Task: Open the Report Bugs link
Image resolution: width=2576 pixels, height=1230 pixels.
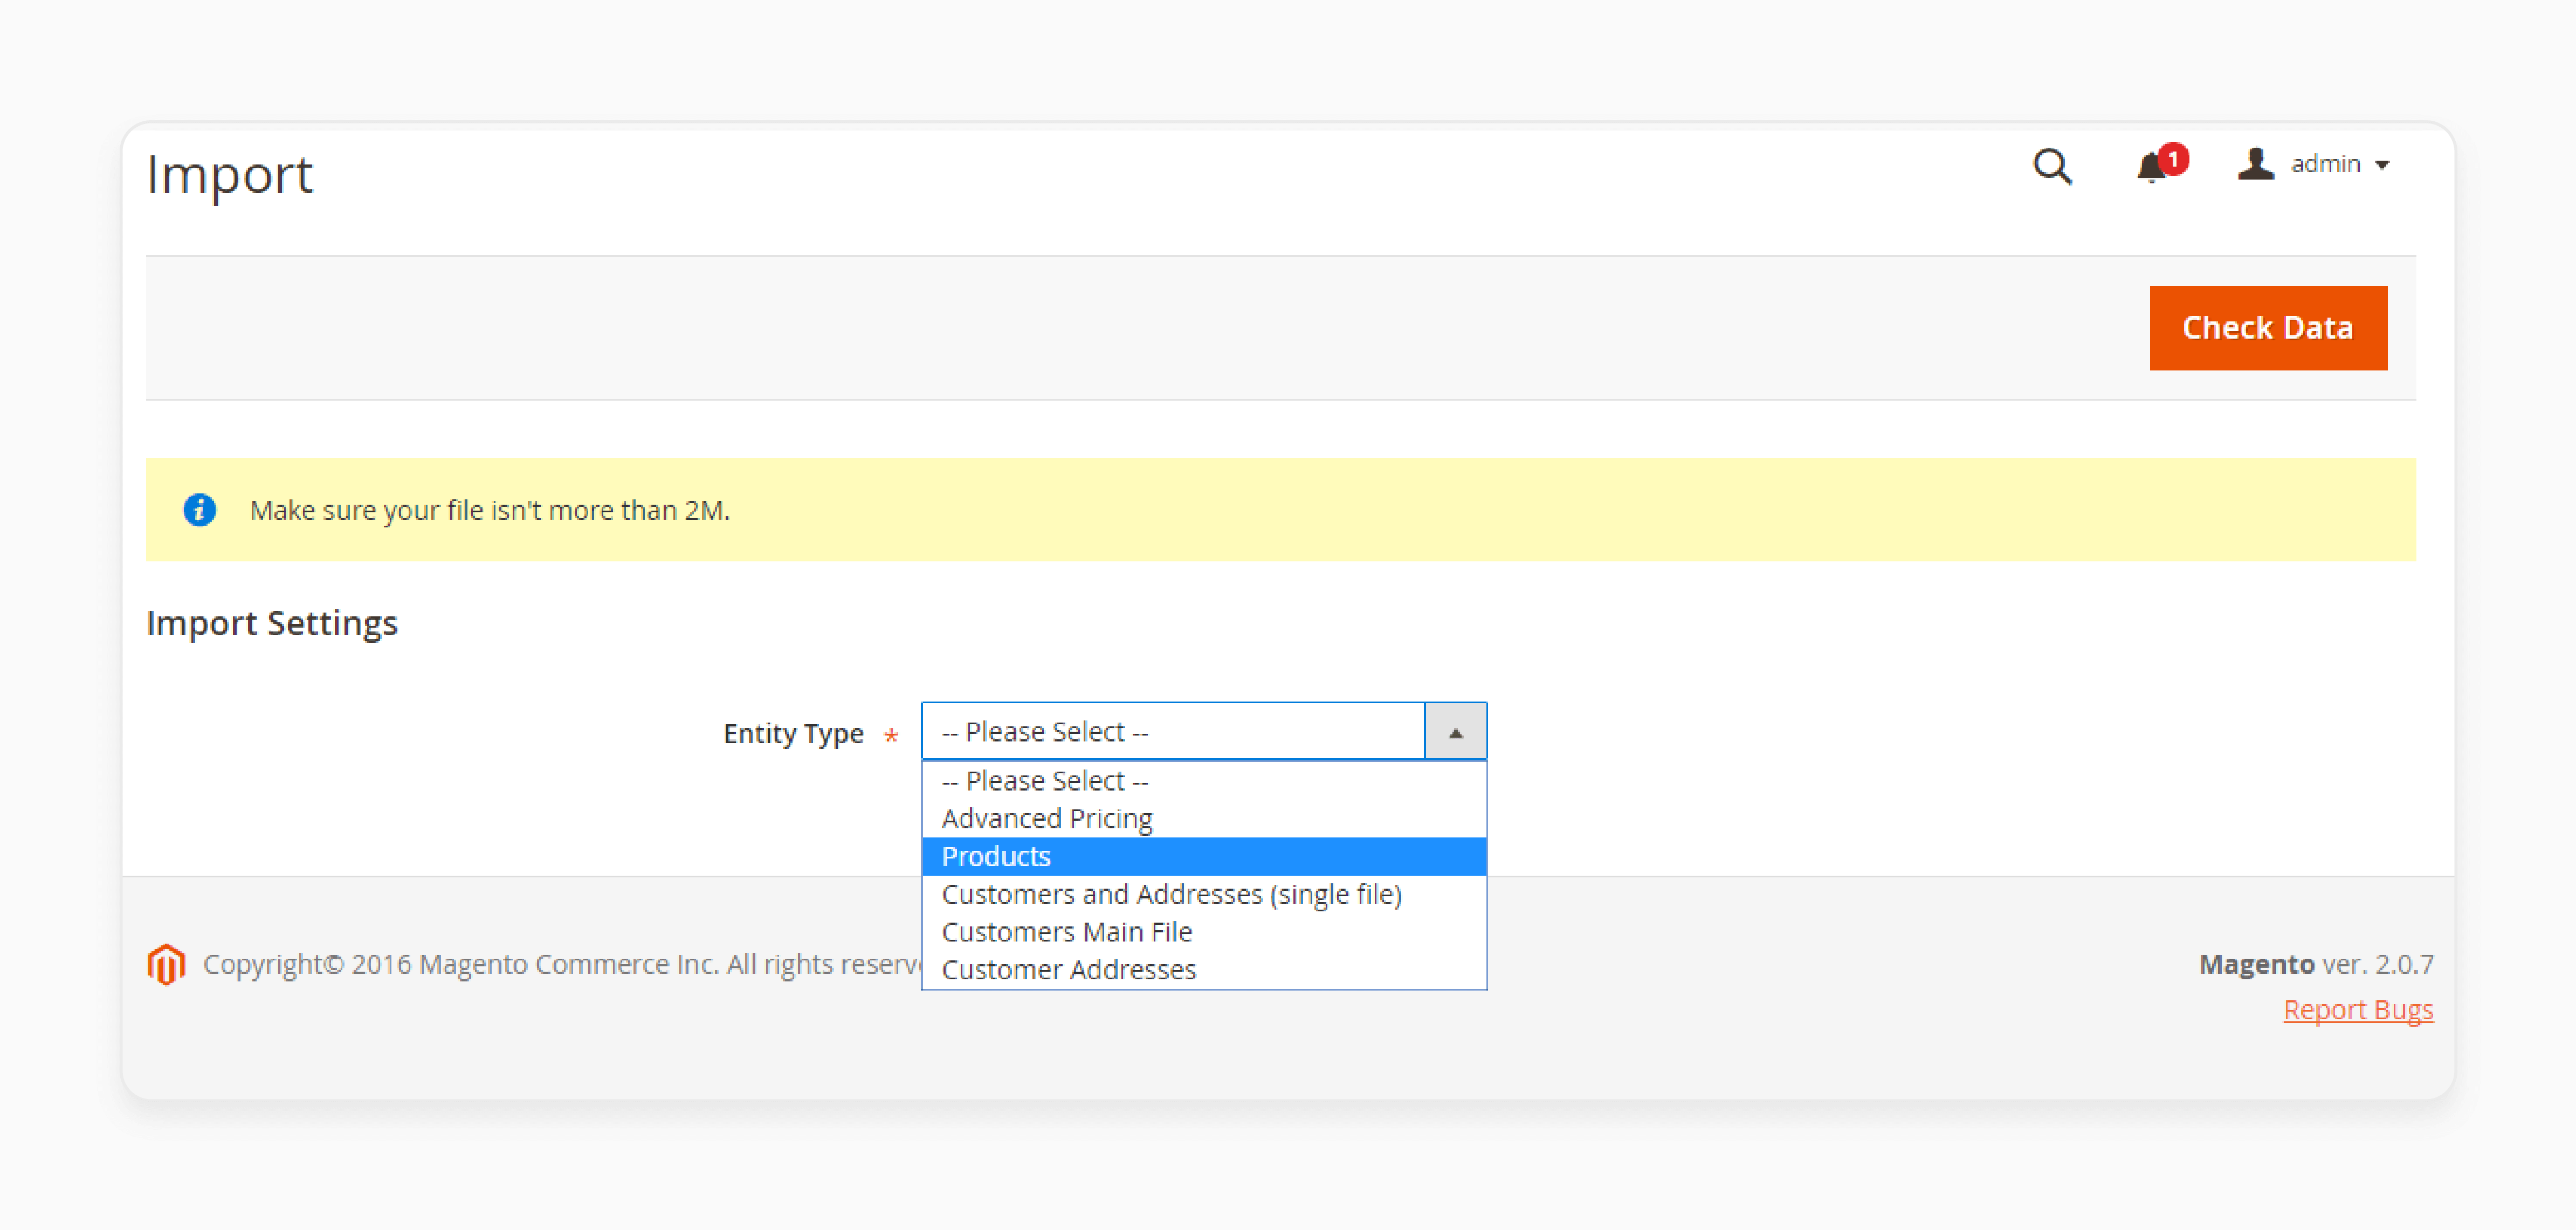Action: click(2358, 1010)
